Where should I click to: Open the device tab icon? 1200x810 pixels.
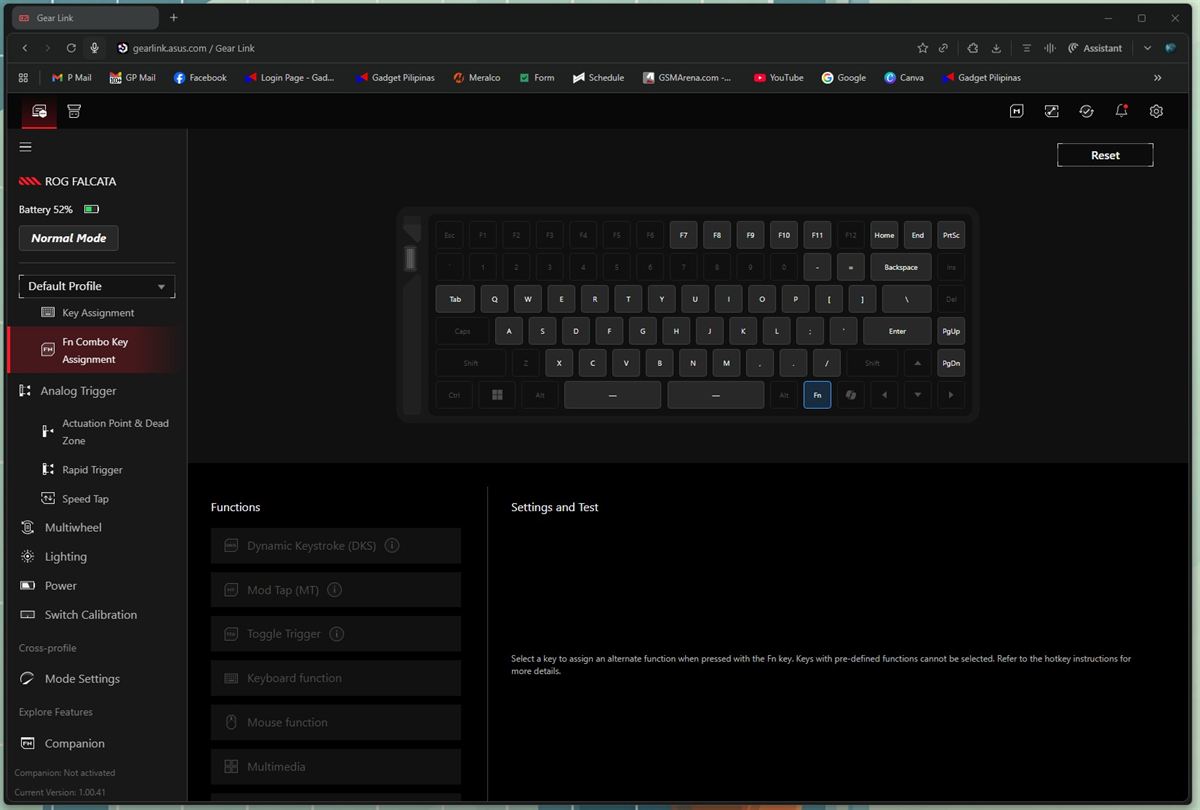(x=39, y=111)
